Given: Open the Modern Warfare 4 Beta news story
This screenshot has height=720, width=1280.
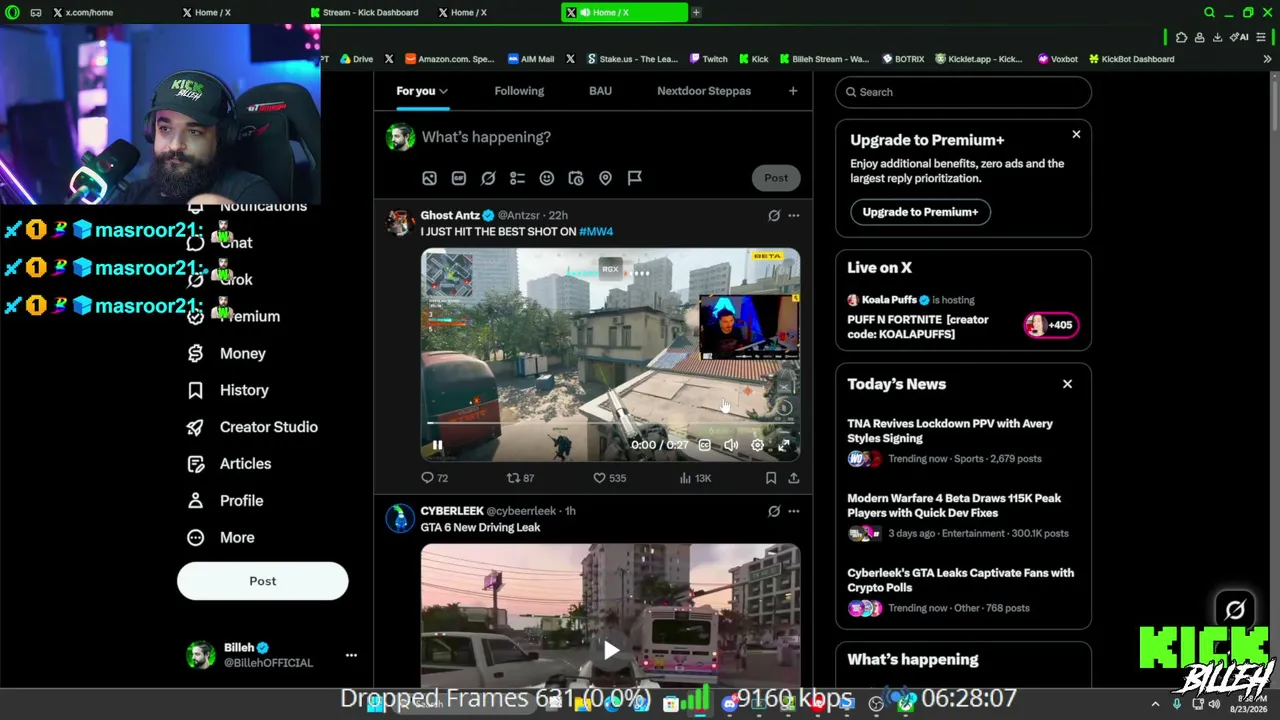Looking at the screenshot, I should pos(963,516).
